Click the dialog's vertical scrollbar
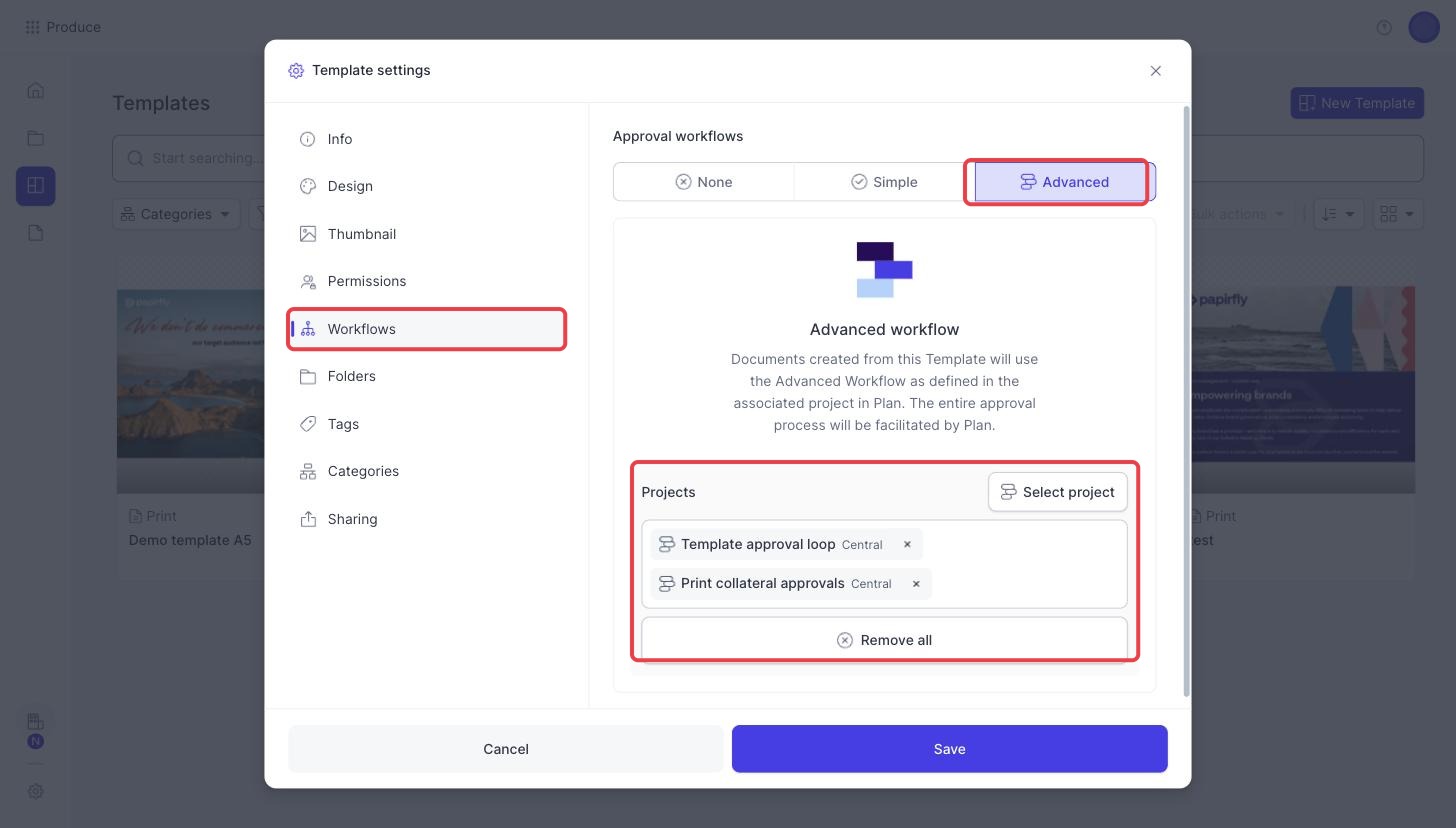Screen dimensions: 1456x828 coord(1187,400)
